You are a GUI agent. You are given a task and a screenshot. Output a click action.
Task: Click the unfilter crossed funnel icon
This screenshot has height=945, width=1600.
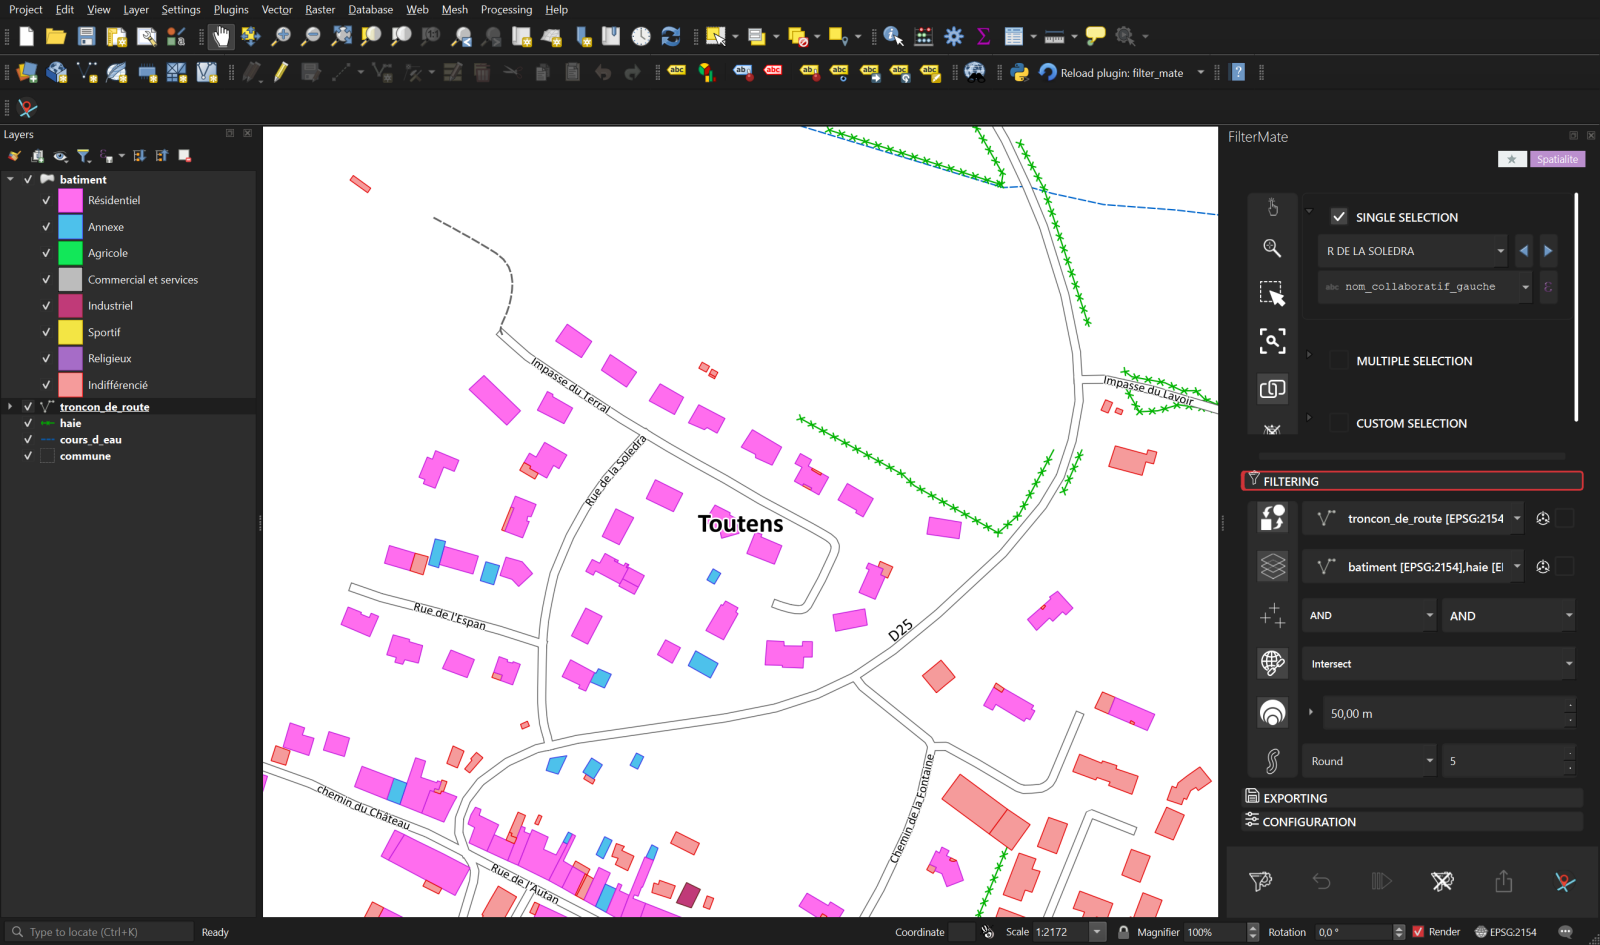[1442, 881]
